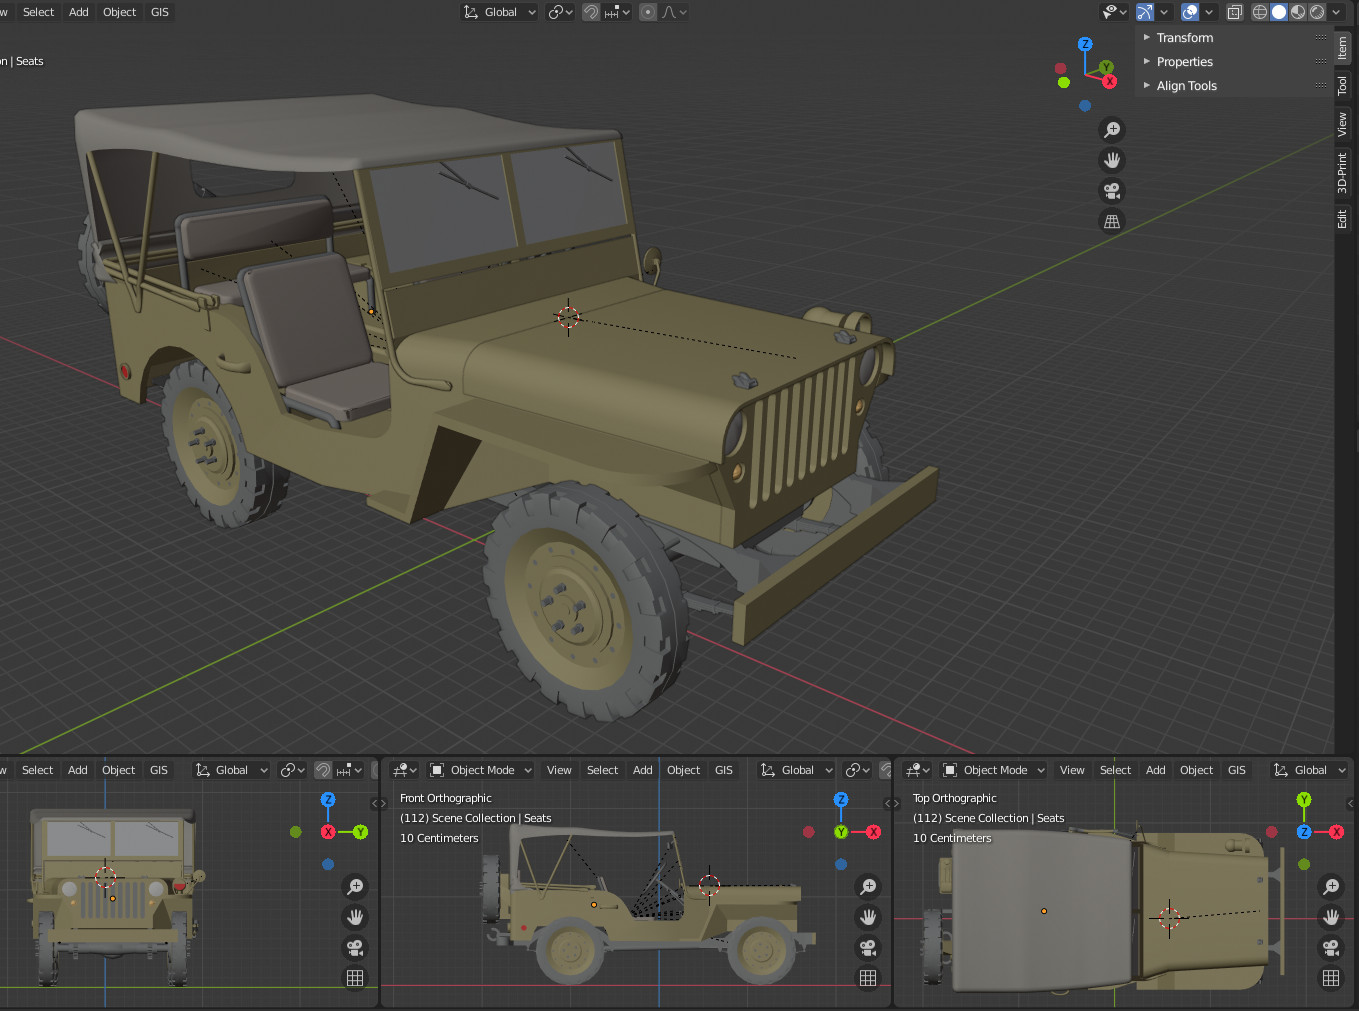This screenshot has width=1359, height=1011.
Task: Expand the Align Tools panel
Action: [1186, 86]
